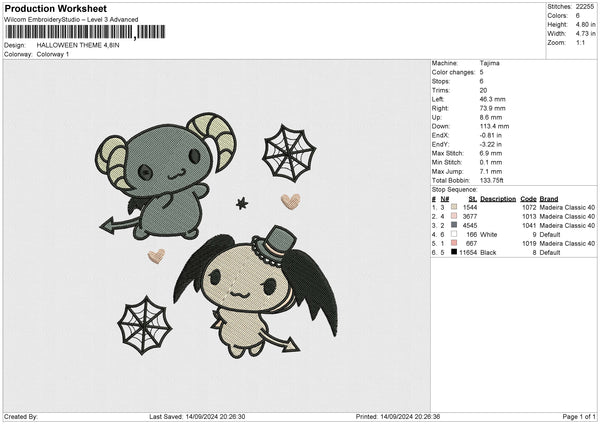Click the "N#" column header

(x=445, y=199)
